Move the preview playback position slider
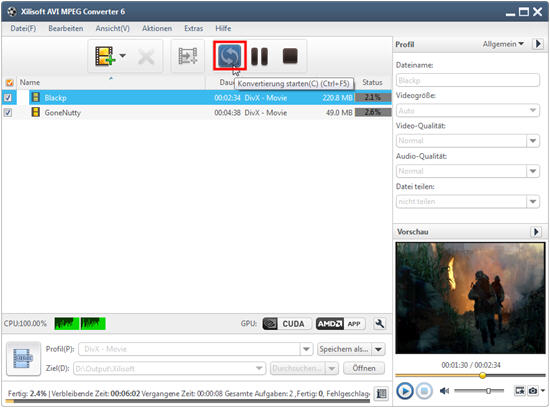 [483, 375]
